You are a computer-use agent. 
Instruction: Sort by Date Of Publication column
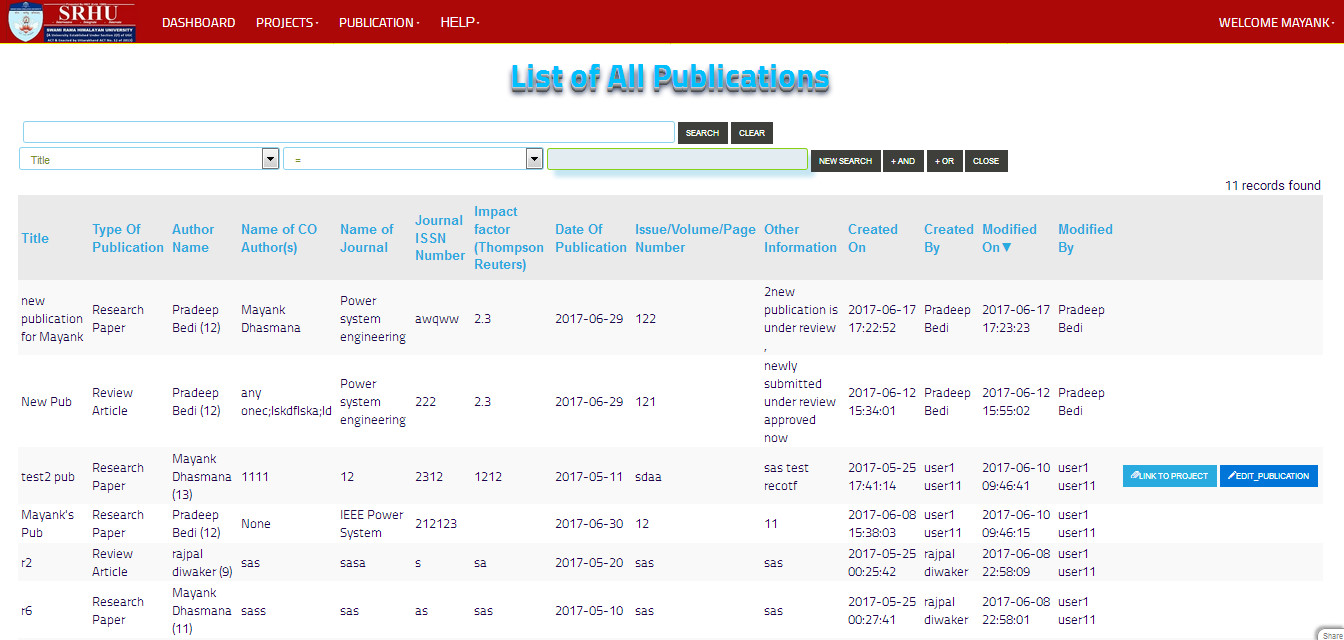591,238
